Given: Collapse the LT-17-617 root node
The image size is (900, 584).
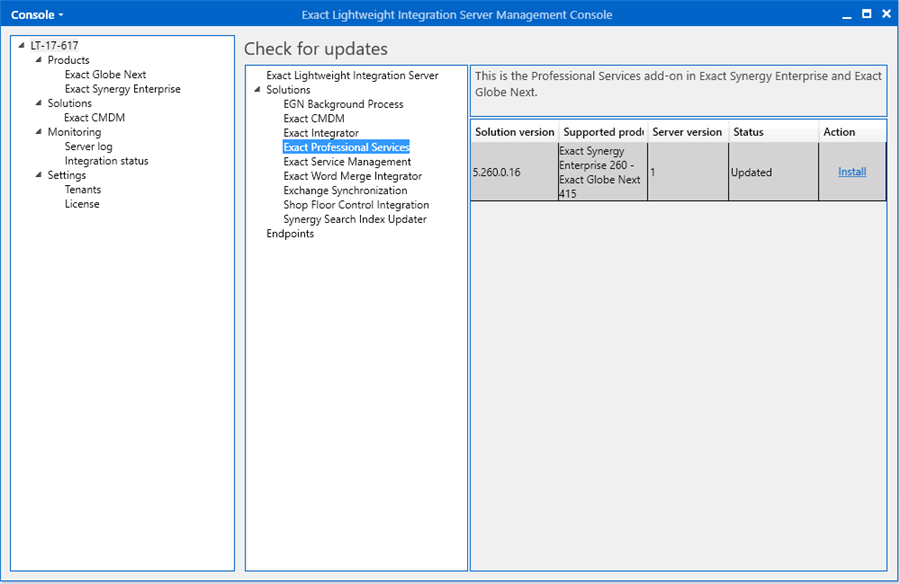Looking at the screenshot, I should click(21, 45).
